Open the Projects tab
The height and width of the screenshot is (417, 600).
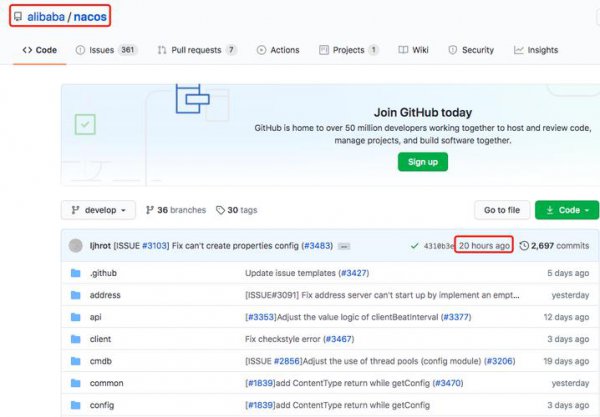click(348, 50)
